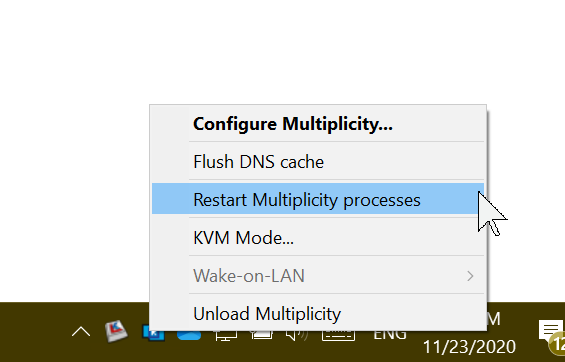Open the speaker volume tray icon

297,335
